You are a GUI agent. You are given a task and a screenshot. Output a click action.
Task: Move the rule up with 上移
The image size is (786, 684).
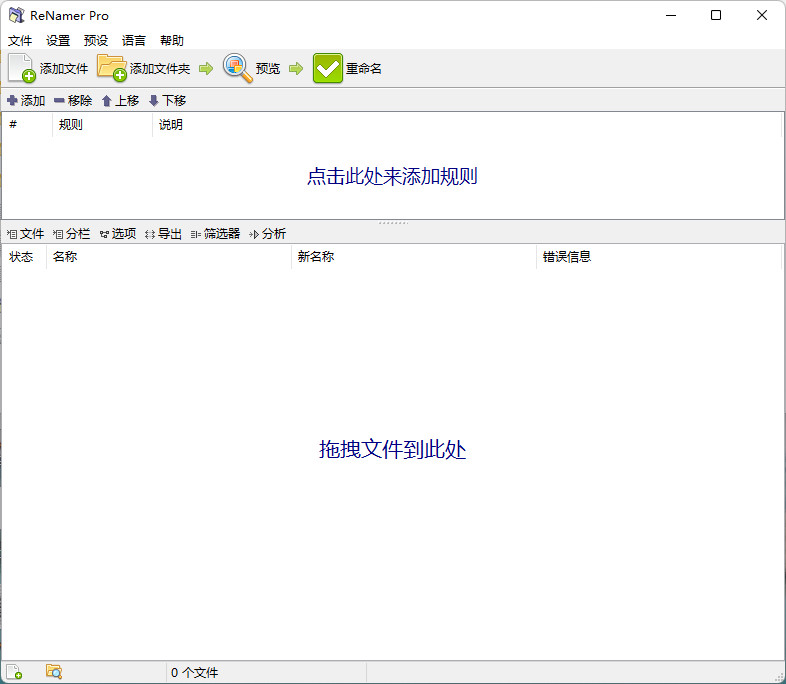(x=120, y=101)
